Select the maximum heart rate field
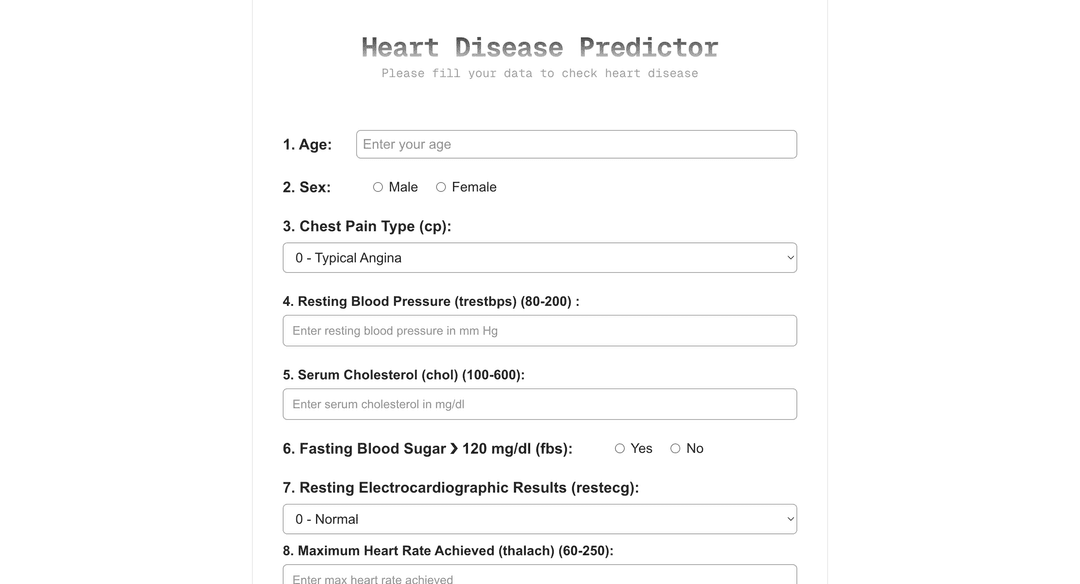The image size is (1080, 584). [x=540, y=578]
